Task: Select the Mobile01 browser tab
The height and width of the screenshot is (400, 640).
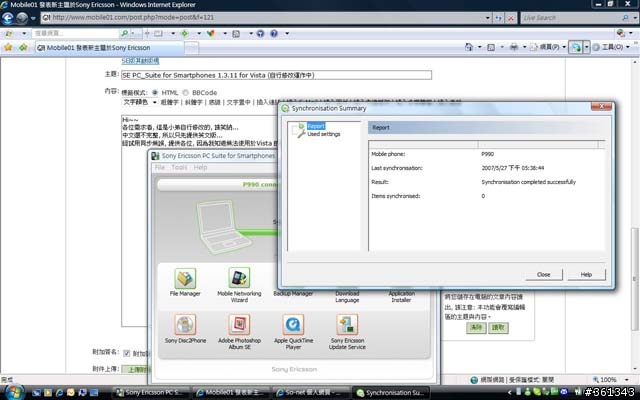Action: pyautogui.click(x=109, y=48)
